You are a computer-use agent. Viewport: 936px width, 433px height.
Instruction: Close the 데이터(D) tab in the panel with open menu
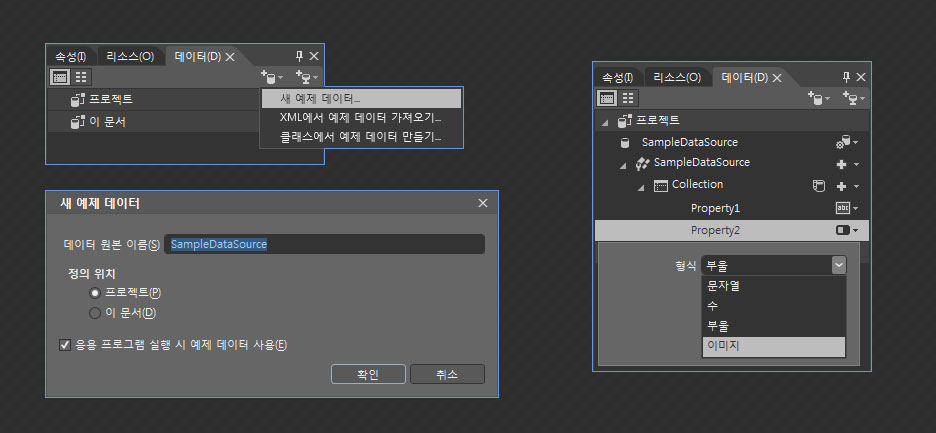230,57
